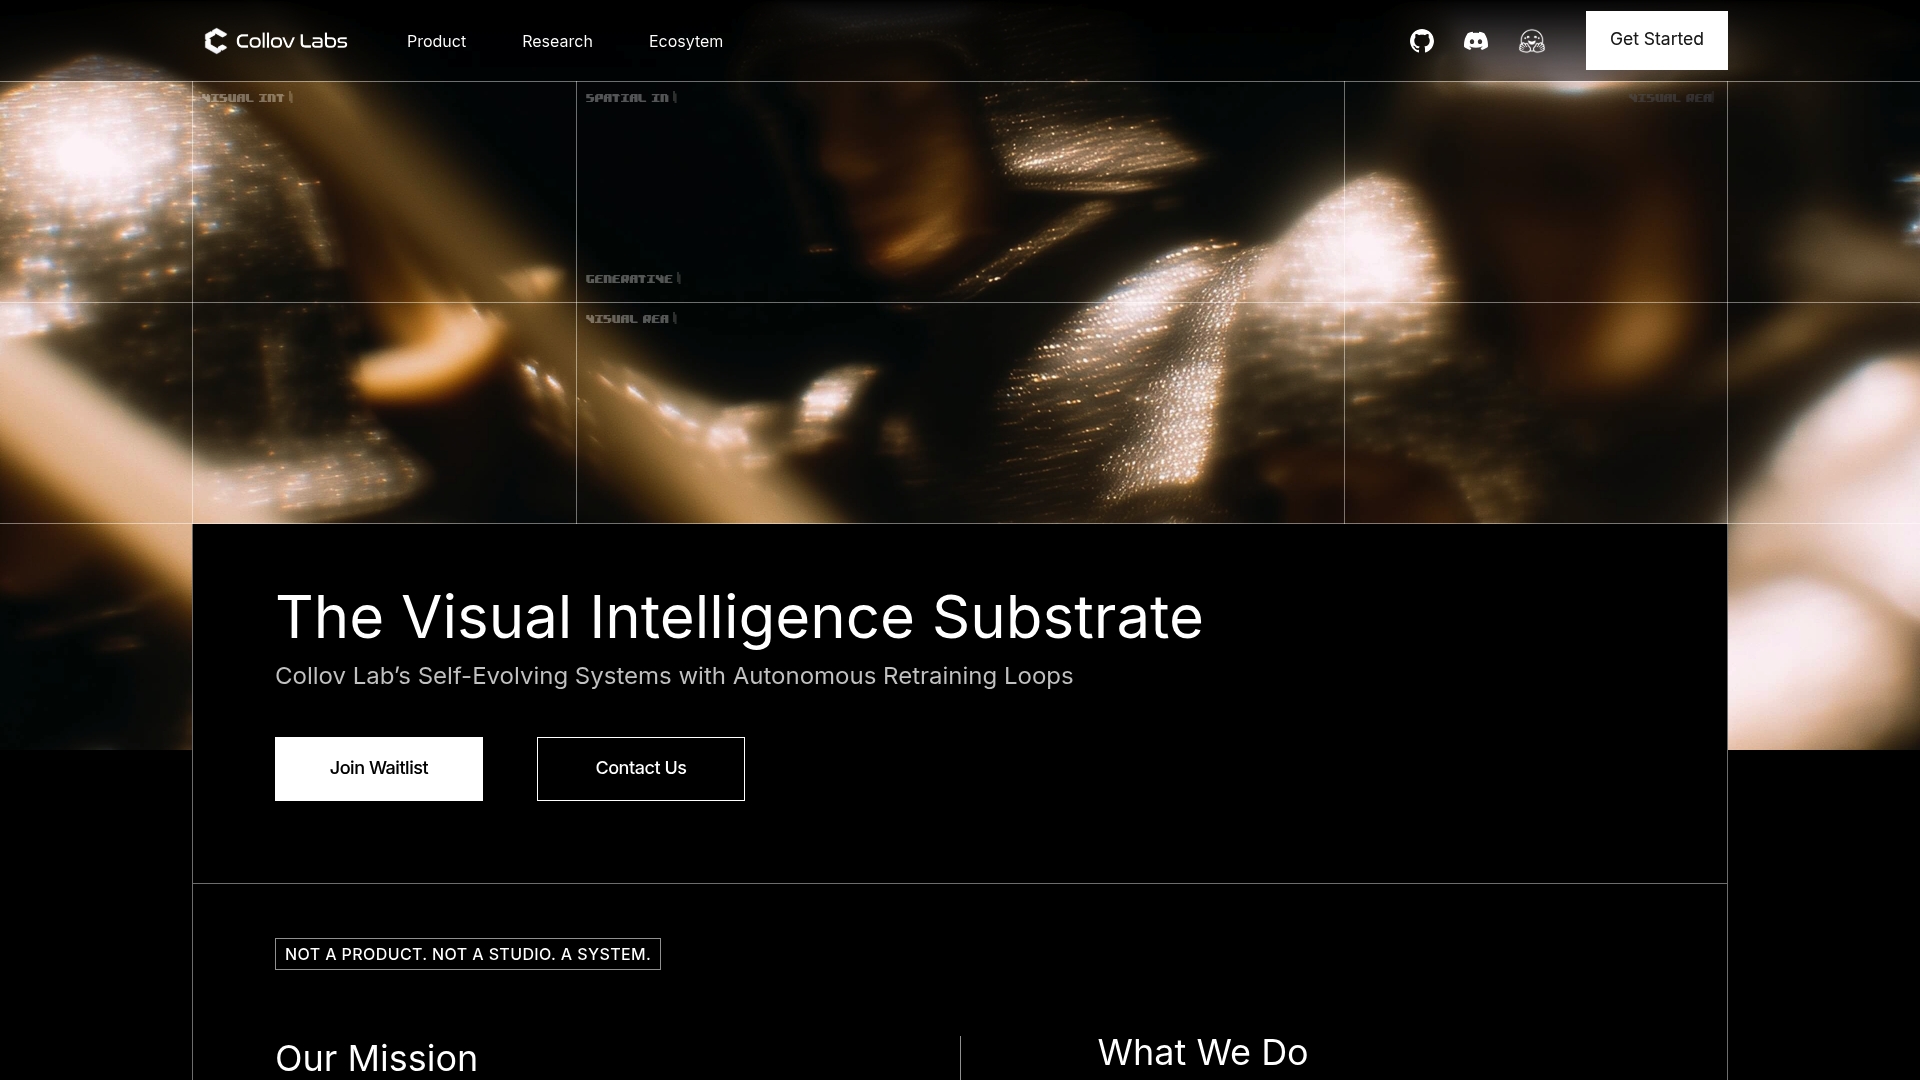Click the Collov Labs logo
The image size is (1920, 1080).
tap(275, 41)
